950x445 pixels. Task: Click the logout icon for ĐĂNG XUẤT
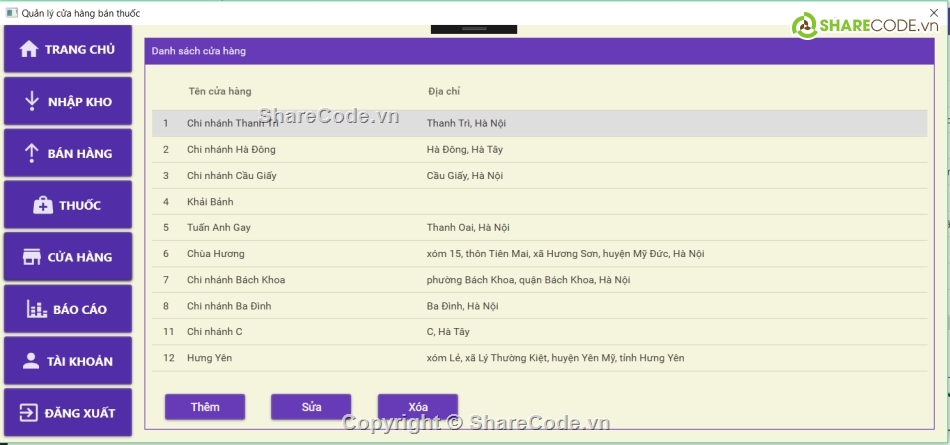(28, 413)
